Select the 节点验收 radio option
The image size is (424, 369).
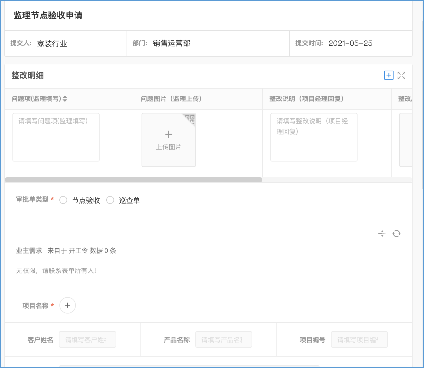(x=63, y=200)
